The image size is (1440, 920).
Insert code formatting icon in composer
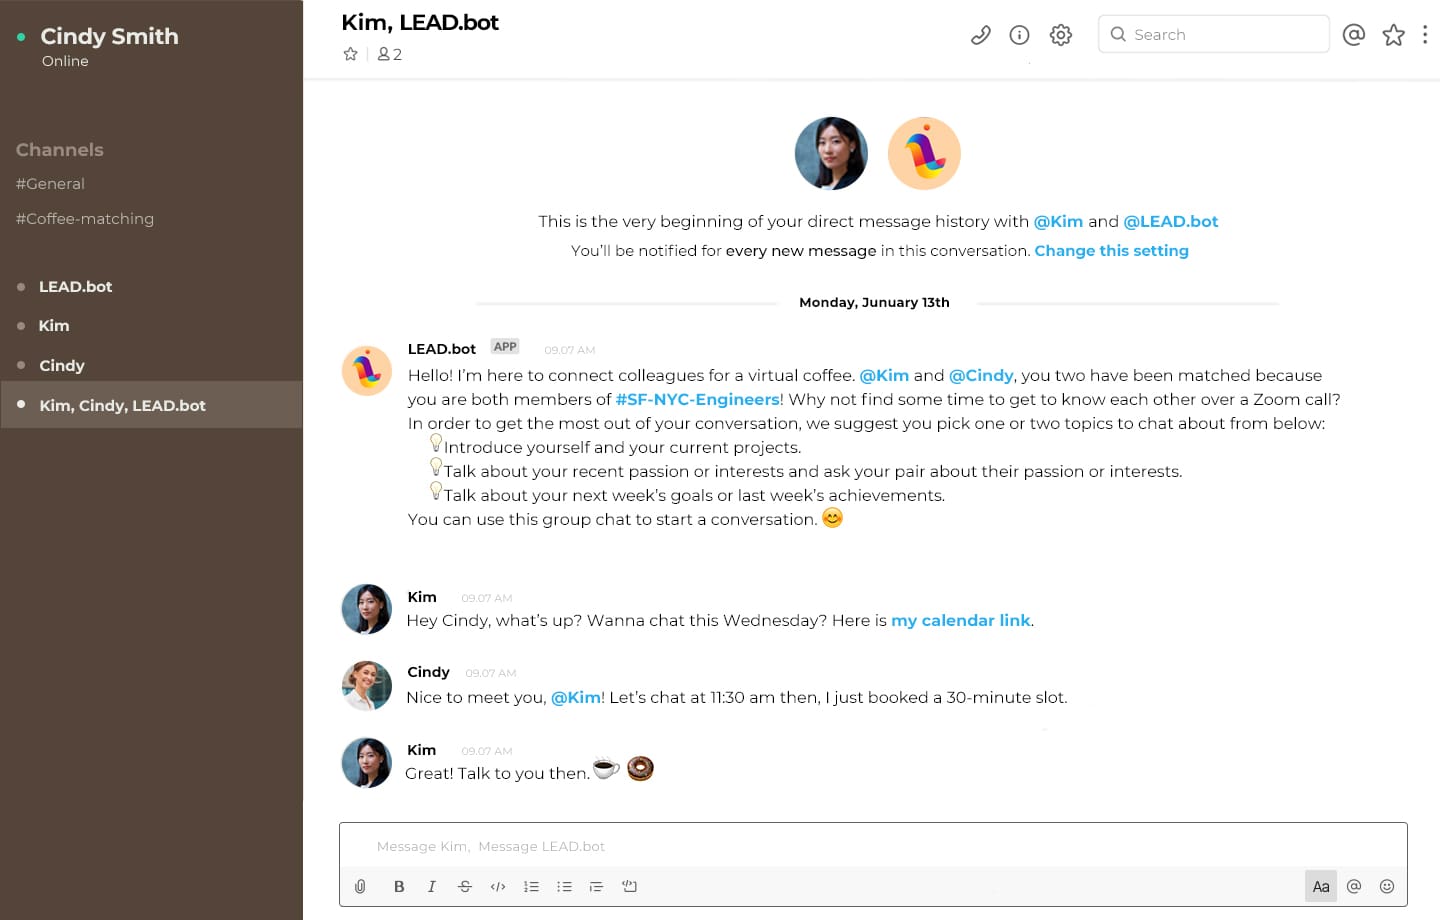click(x=498, y=886)
